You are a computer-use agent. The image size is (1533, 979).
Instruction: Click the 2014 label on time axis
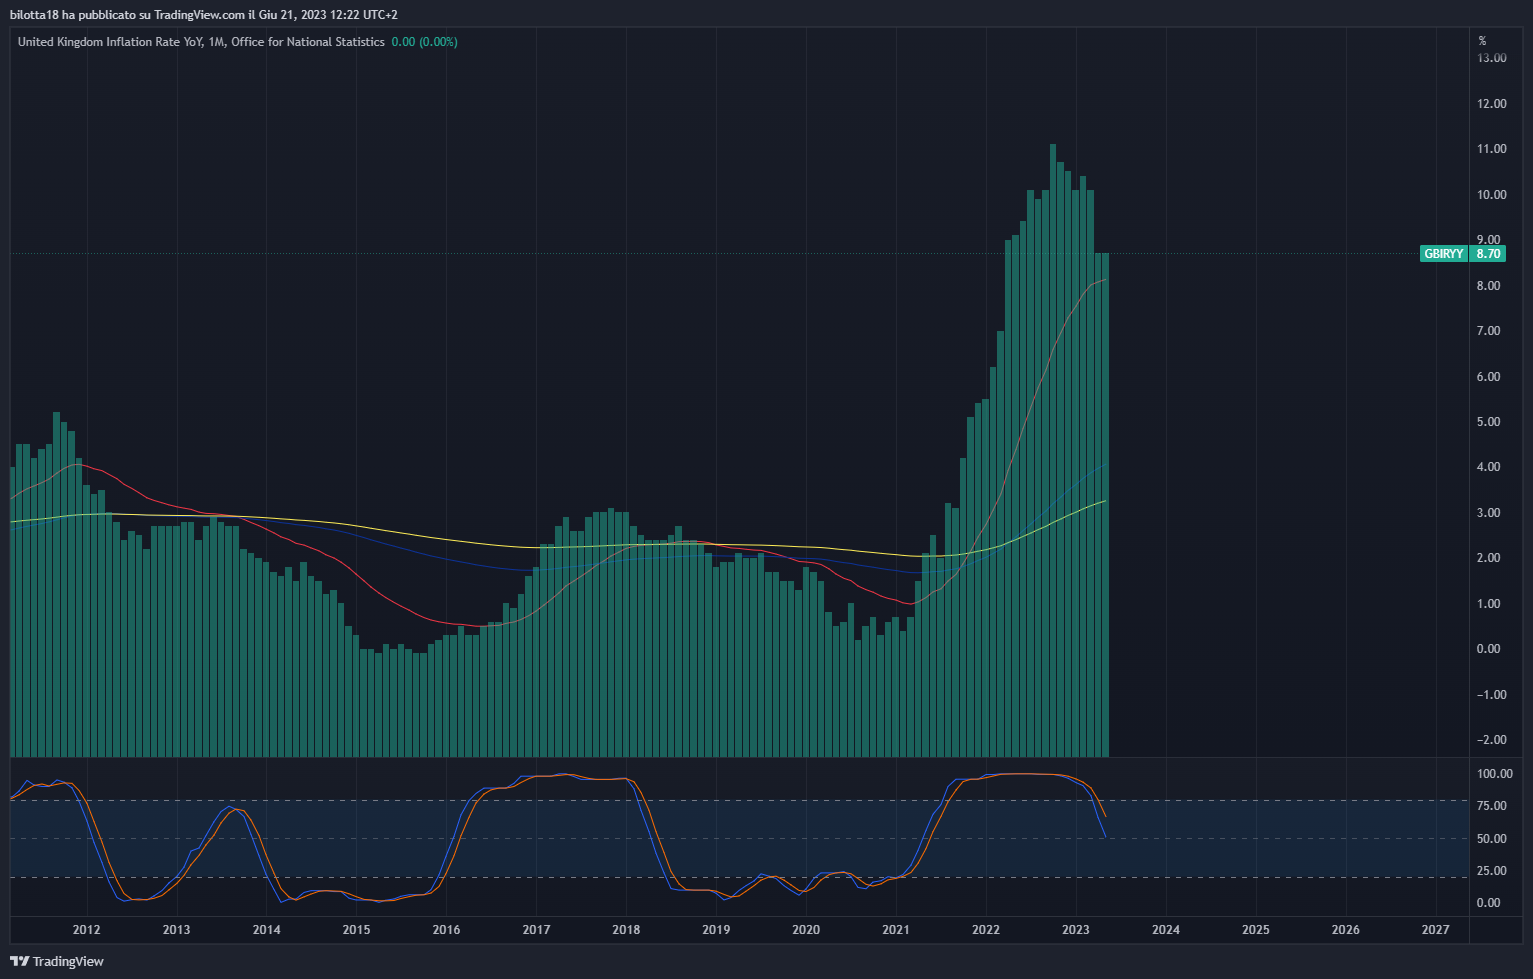(266, 930)
